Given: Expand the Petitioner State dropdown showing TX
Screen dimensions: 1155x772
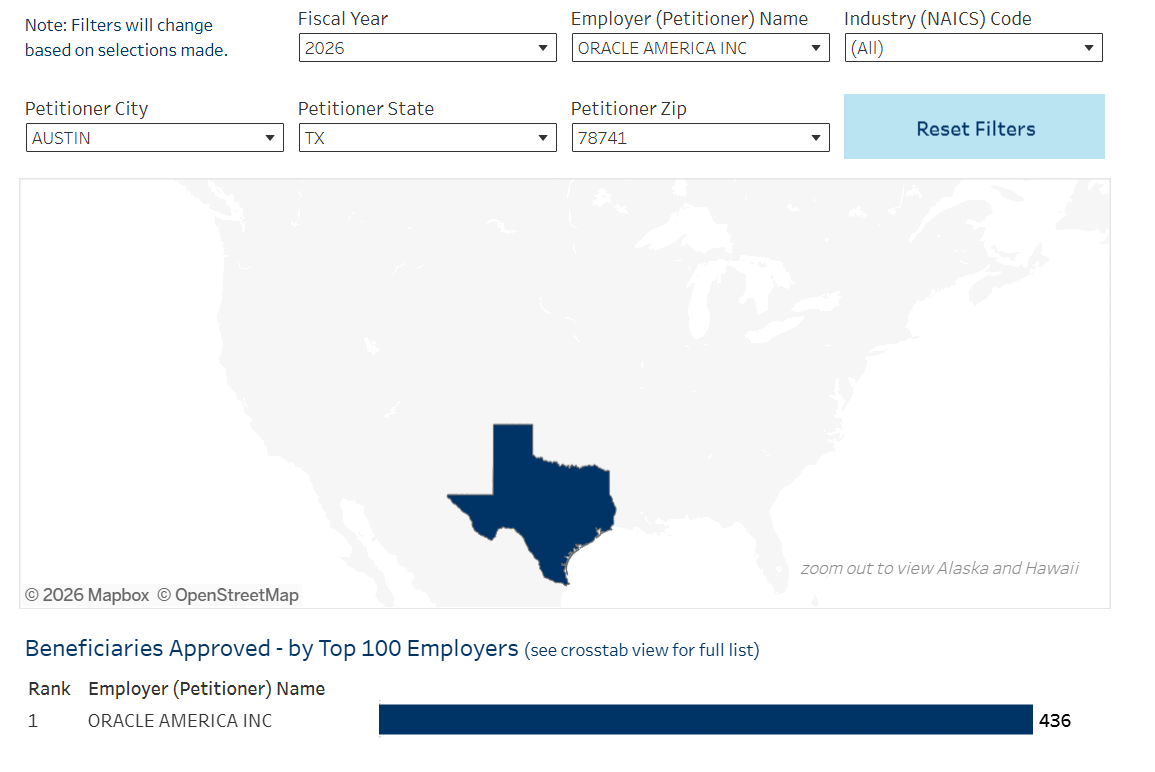Looking at the screenshot, I should [427, 138].
